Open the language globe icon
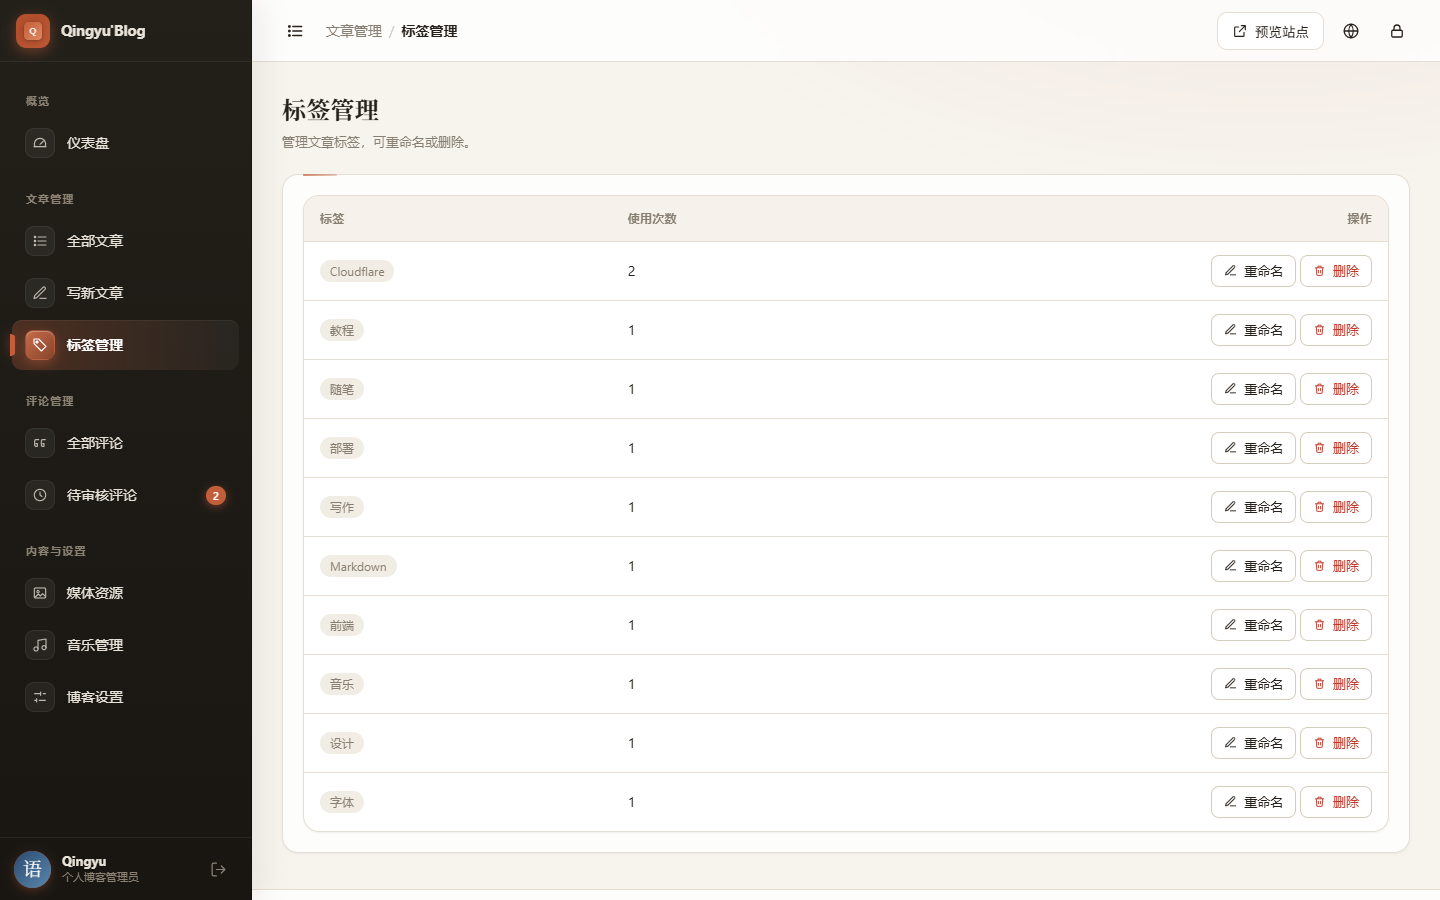The width and height of the screenshot is (1440, 900). tap(1351, 31)
